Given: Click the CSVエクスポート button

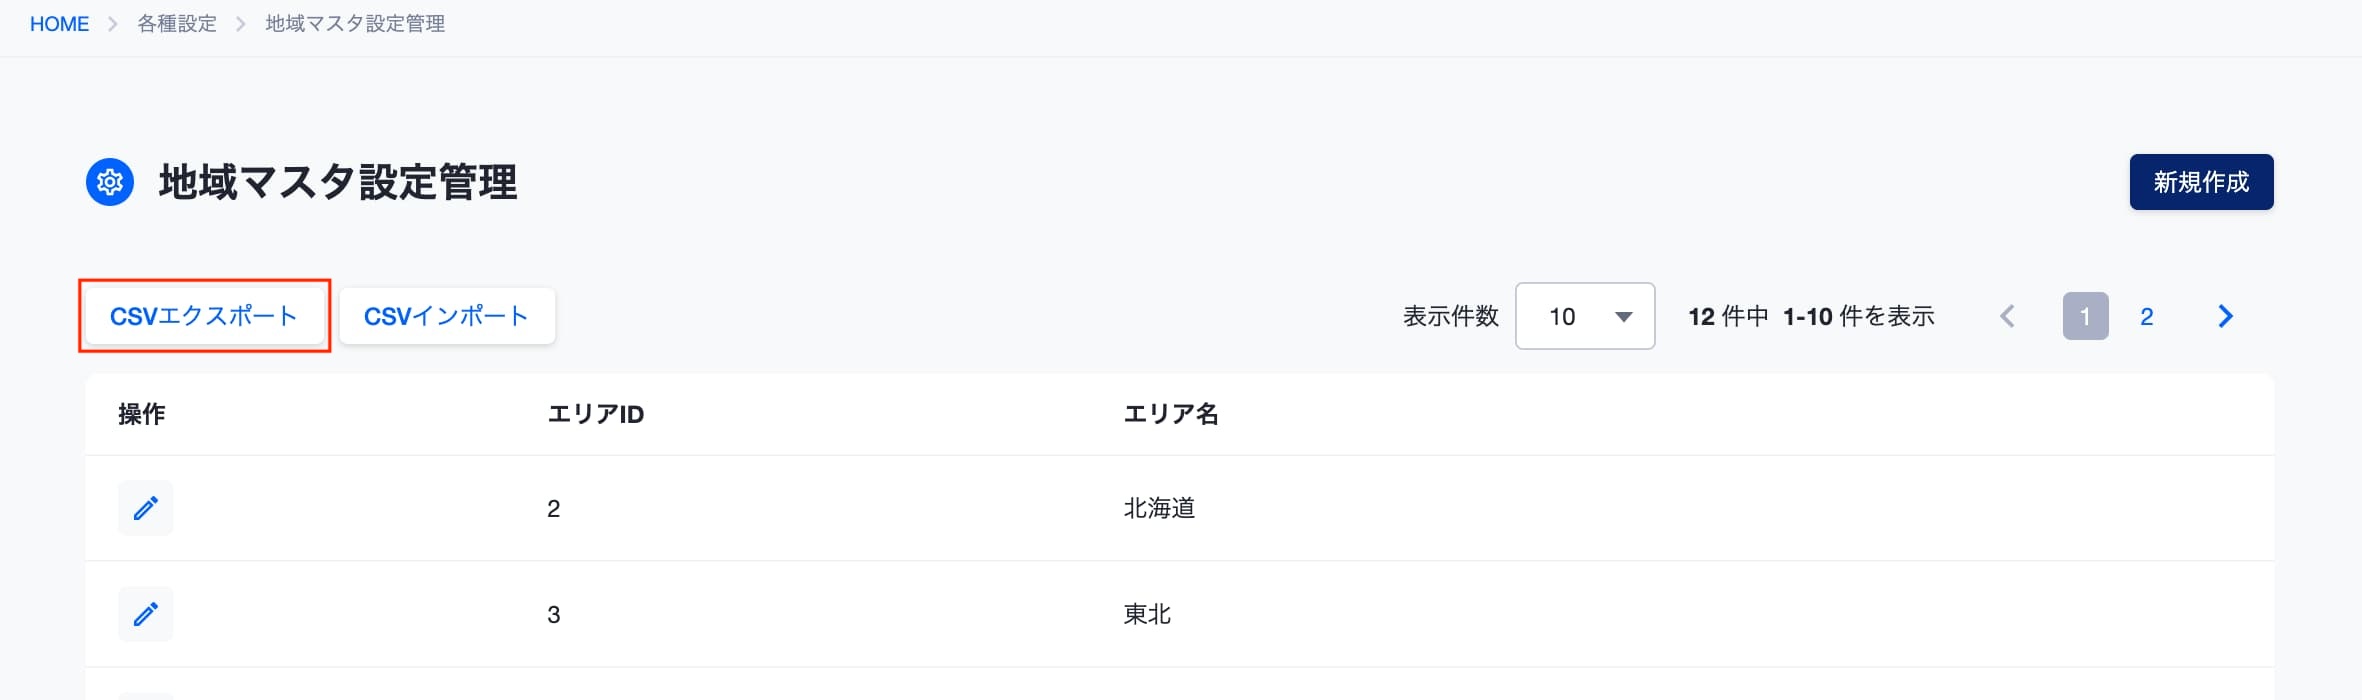Looking at the screenshot, I should click(x=204, y=316).
